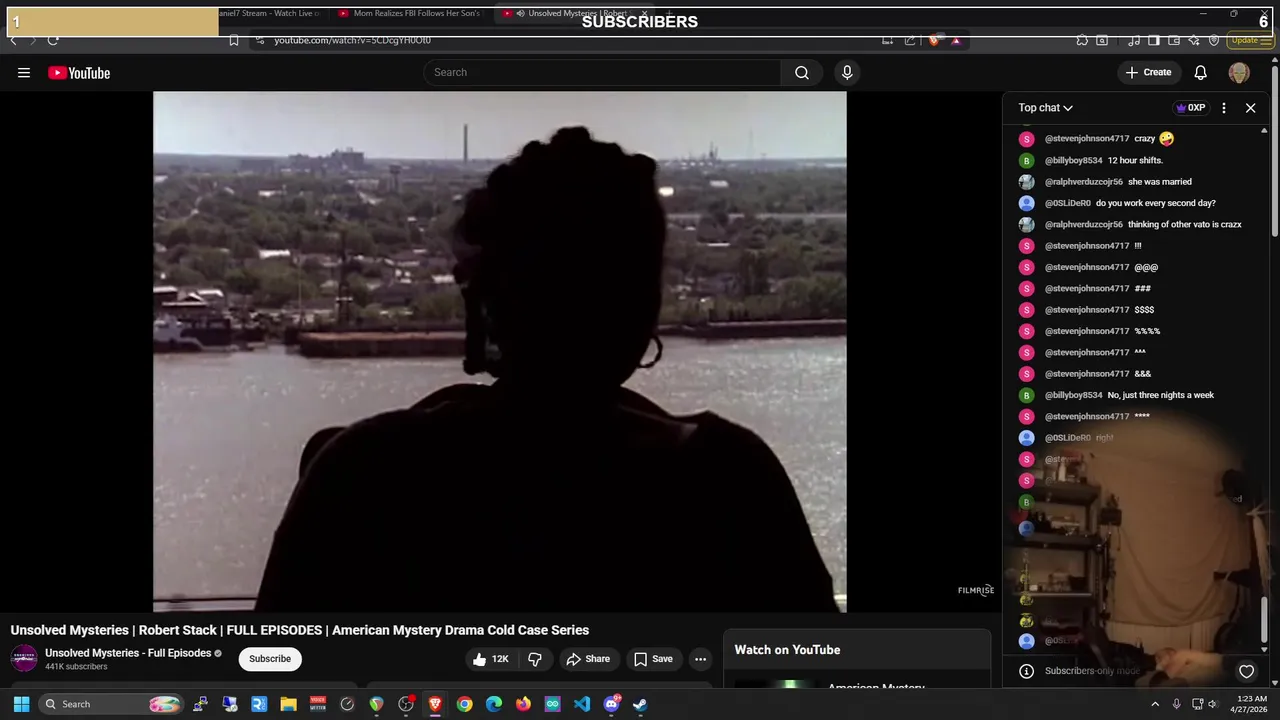
Task: Open Brave Shields lion icon
Action: (934, 40)
